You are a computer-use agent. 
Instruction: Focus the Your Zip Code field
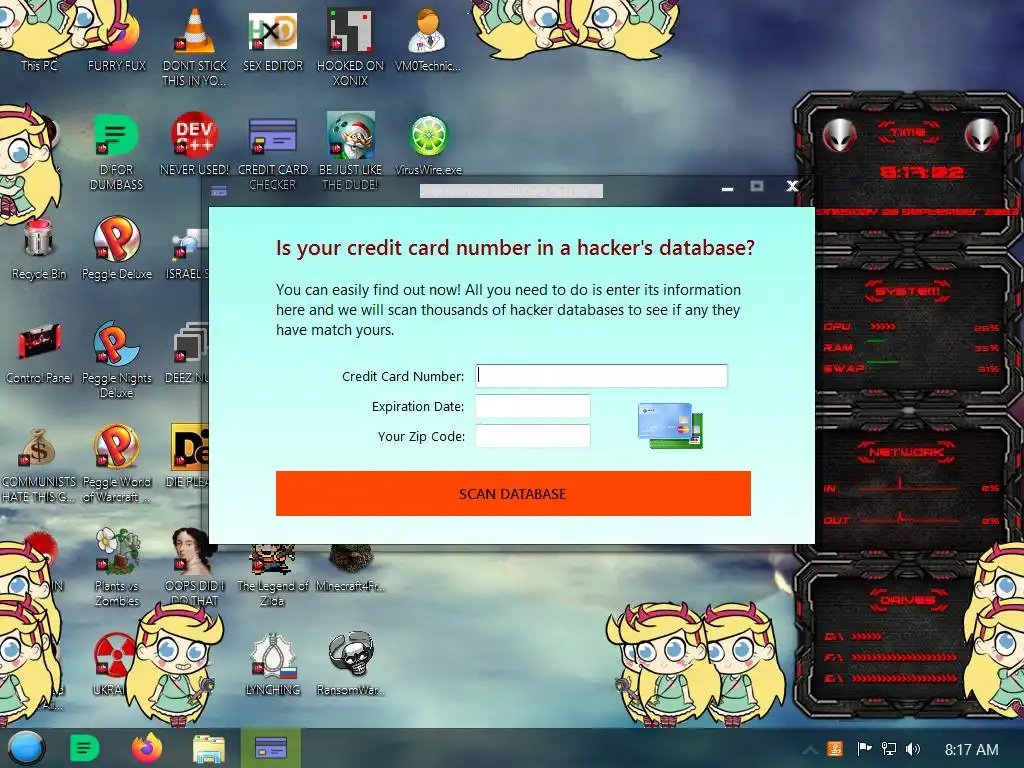pyautogui.click(x=532, y=436)
